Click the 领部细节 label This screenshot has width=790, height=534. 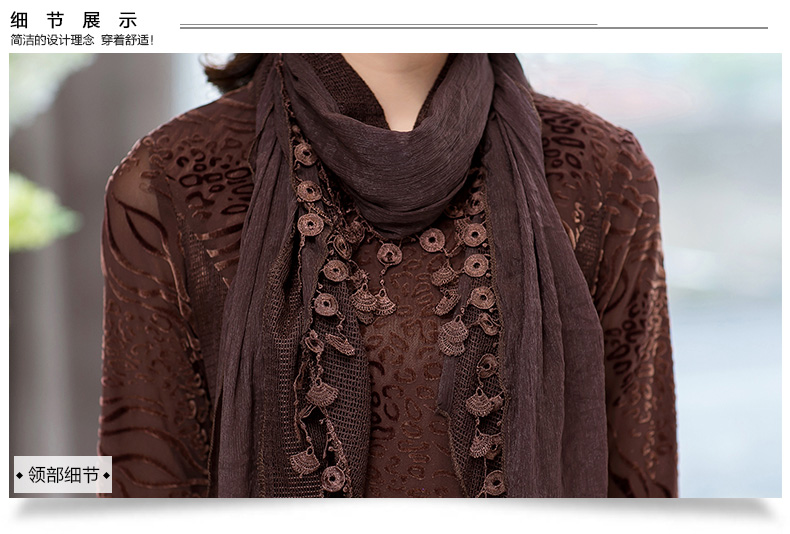[63, 474]
